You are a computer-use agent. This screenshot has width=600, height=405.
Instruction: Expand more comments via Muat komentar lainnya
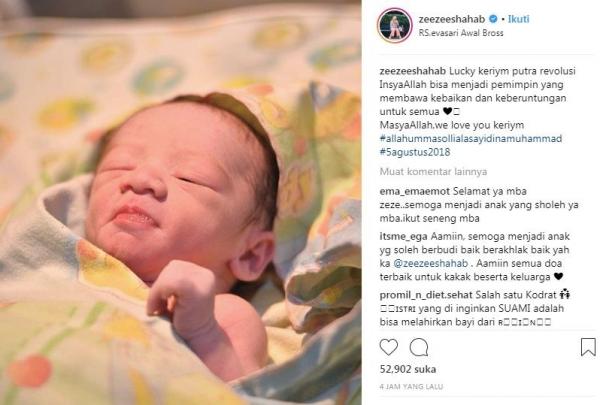pos(433,171)
